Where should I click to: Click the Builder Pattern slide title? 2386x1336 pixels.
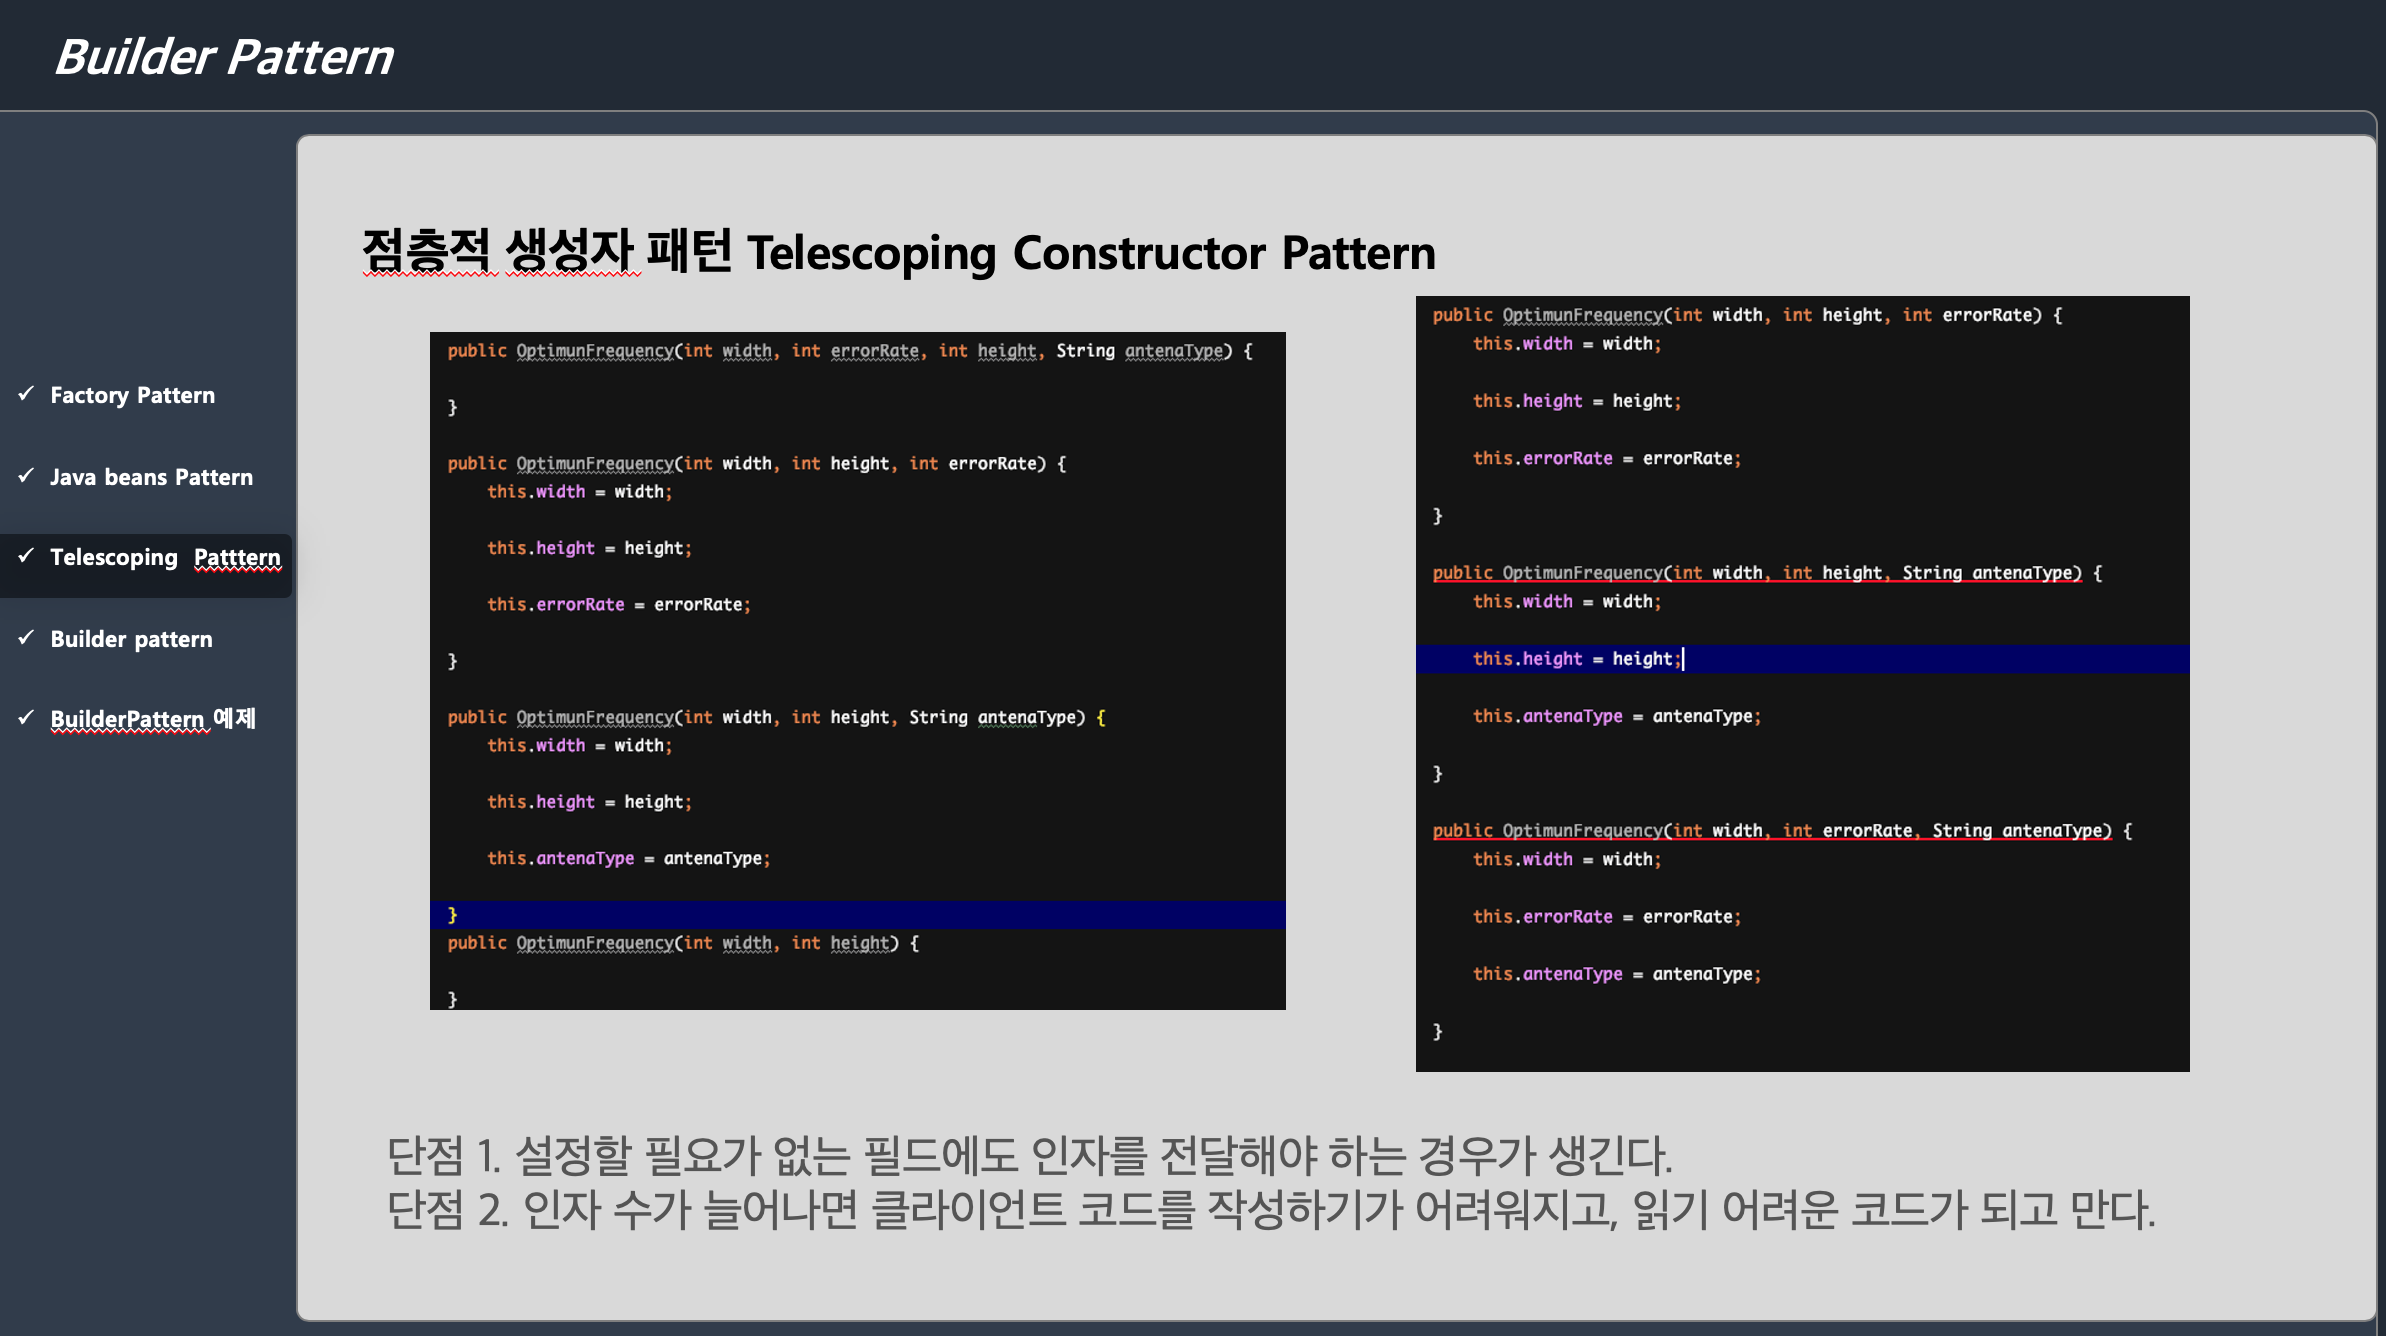[224, 56]
